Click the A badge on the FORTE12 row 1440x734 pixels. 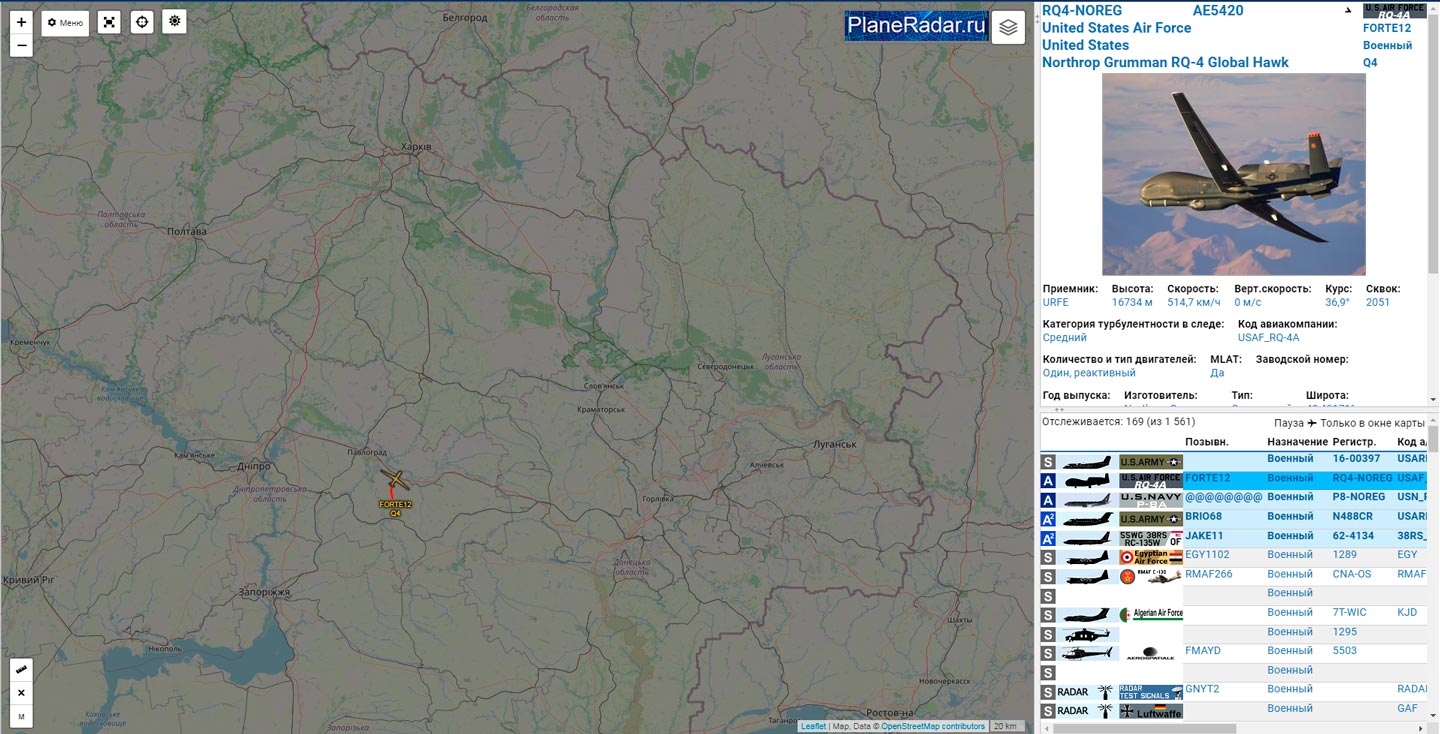coord(1048,481)
